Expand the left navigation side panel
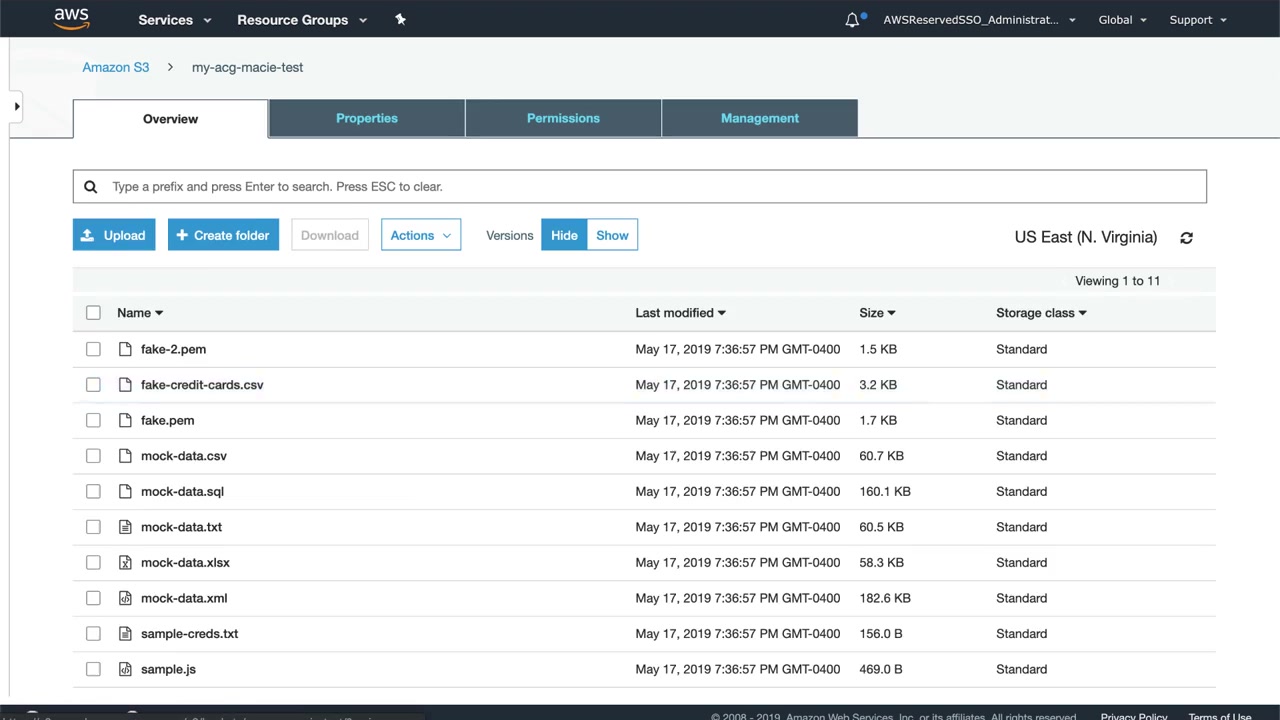Image resolution: width=1280 pixels, height=720 pixels. pyautogui.click(x=16, y=106)
